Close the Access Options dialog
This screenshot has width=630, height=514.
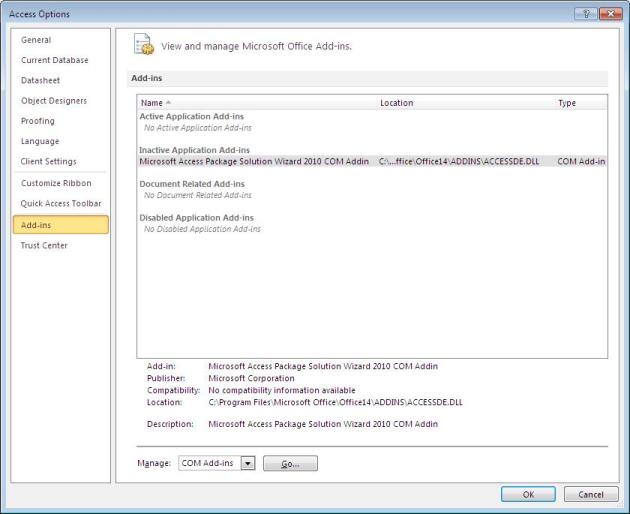pyautogui.click(x=611, y=14)
